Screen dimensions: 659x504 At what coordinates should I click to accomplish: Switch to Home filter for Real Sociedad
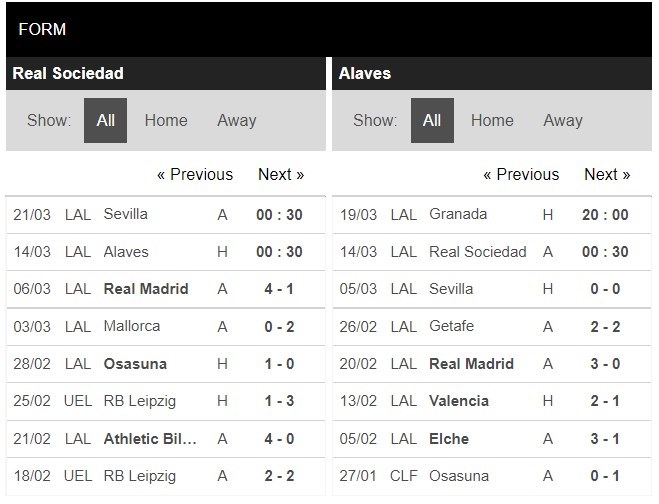(x=166, y=121)
